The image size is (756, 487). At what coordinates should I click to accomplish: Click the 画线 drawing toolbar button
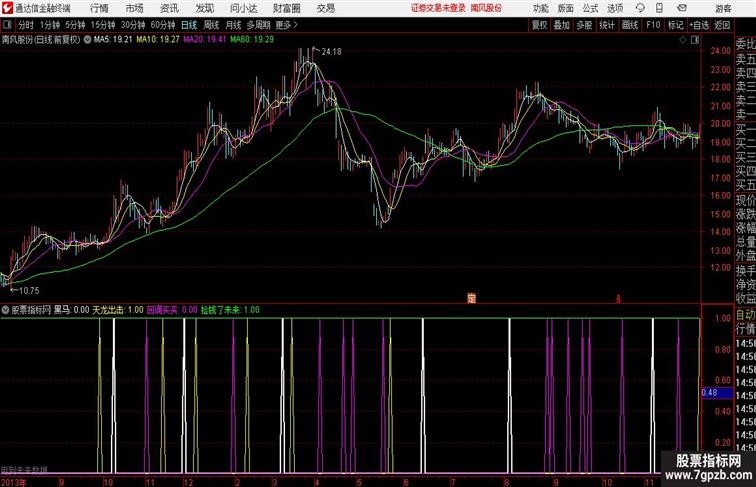(630, 25)
